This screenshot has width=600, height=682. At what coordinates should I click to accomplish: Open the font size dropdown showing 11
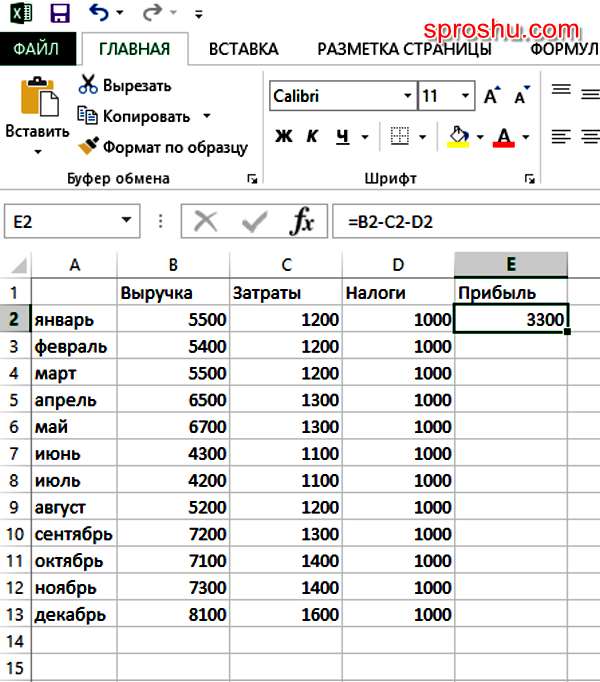pos(465,97)
